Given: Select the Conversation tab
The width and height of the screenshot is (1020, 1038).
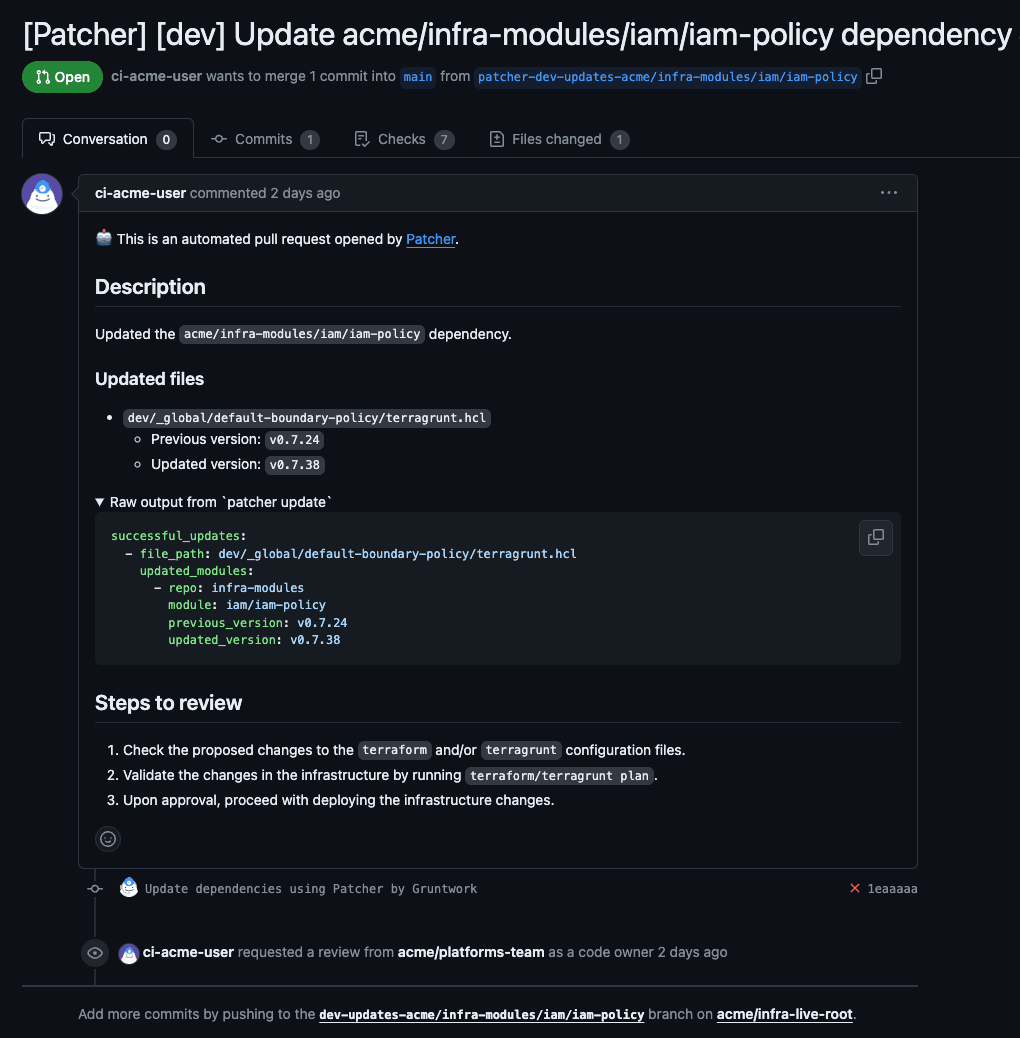Looking at the screenshot, I should [105, 139].
